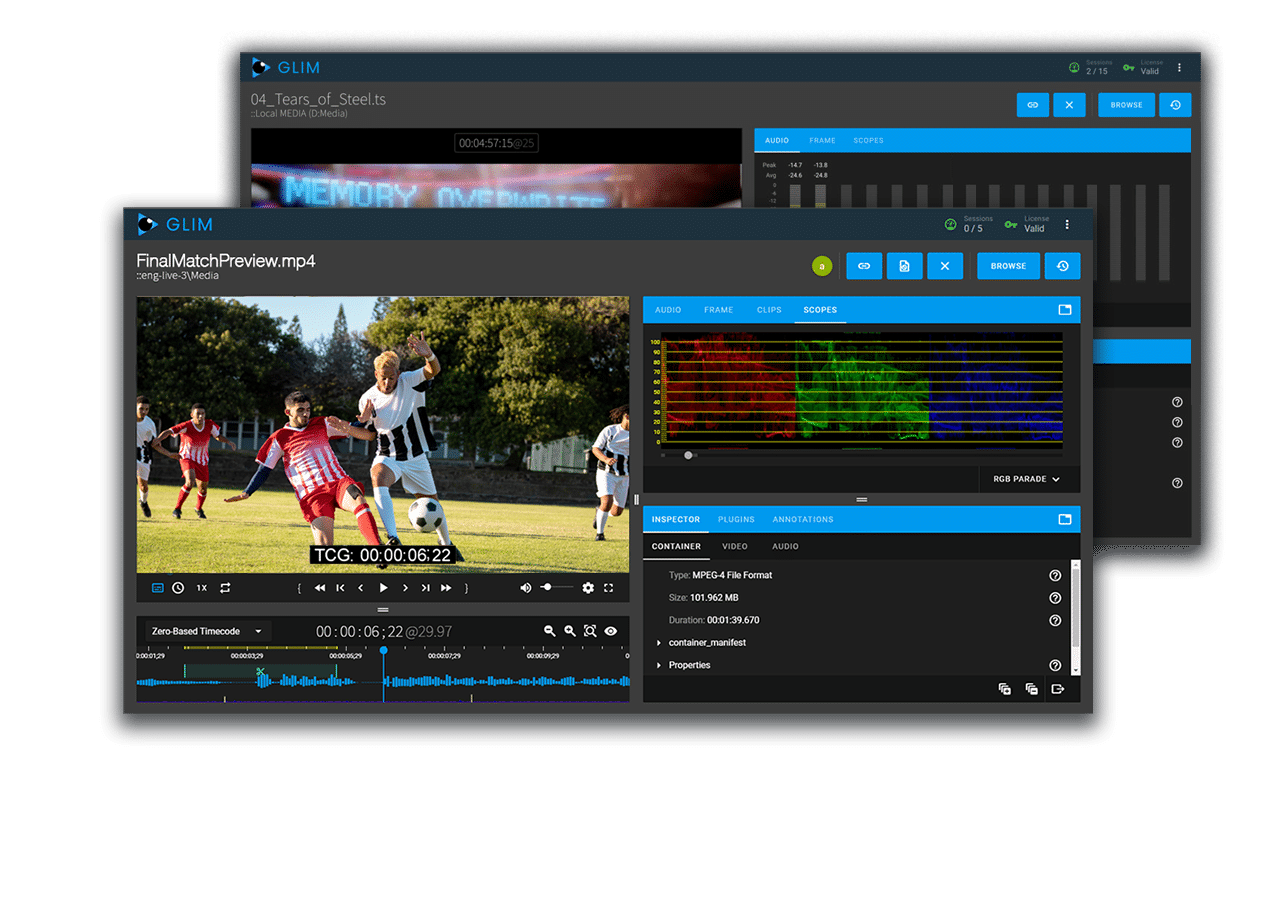Zoom out the timeline with minus magnifier
Viewport: 1273px width, 920px height.
tap(549, 631)
